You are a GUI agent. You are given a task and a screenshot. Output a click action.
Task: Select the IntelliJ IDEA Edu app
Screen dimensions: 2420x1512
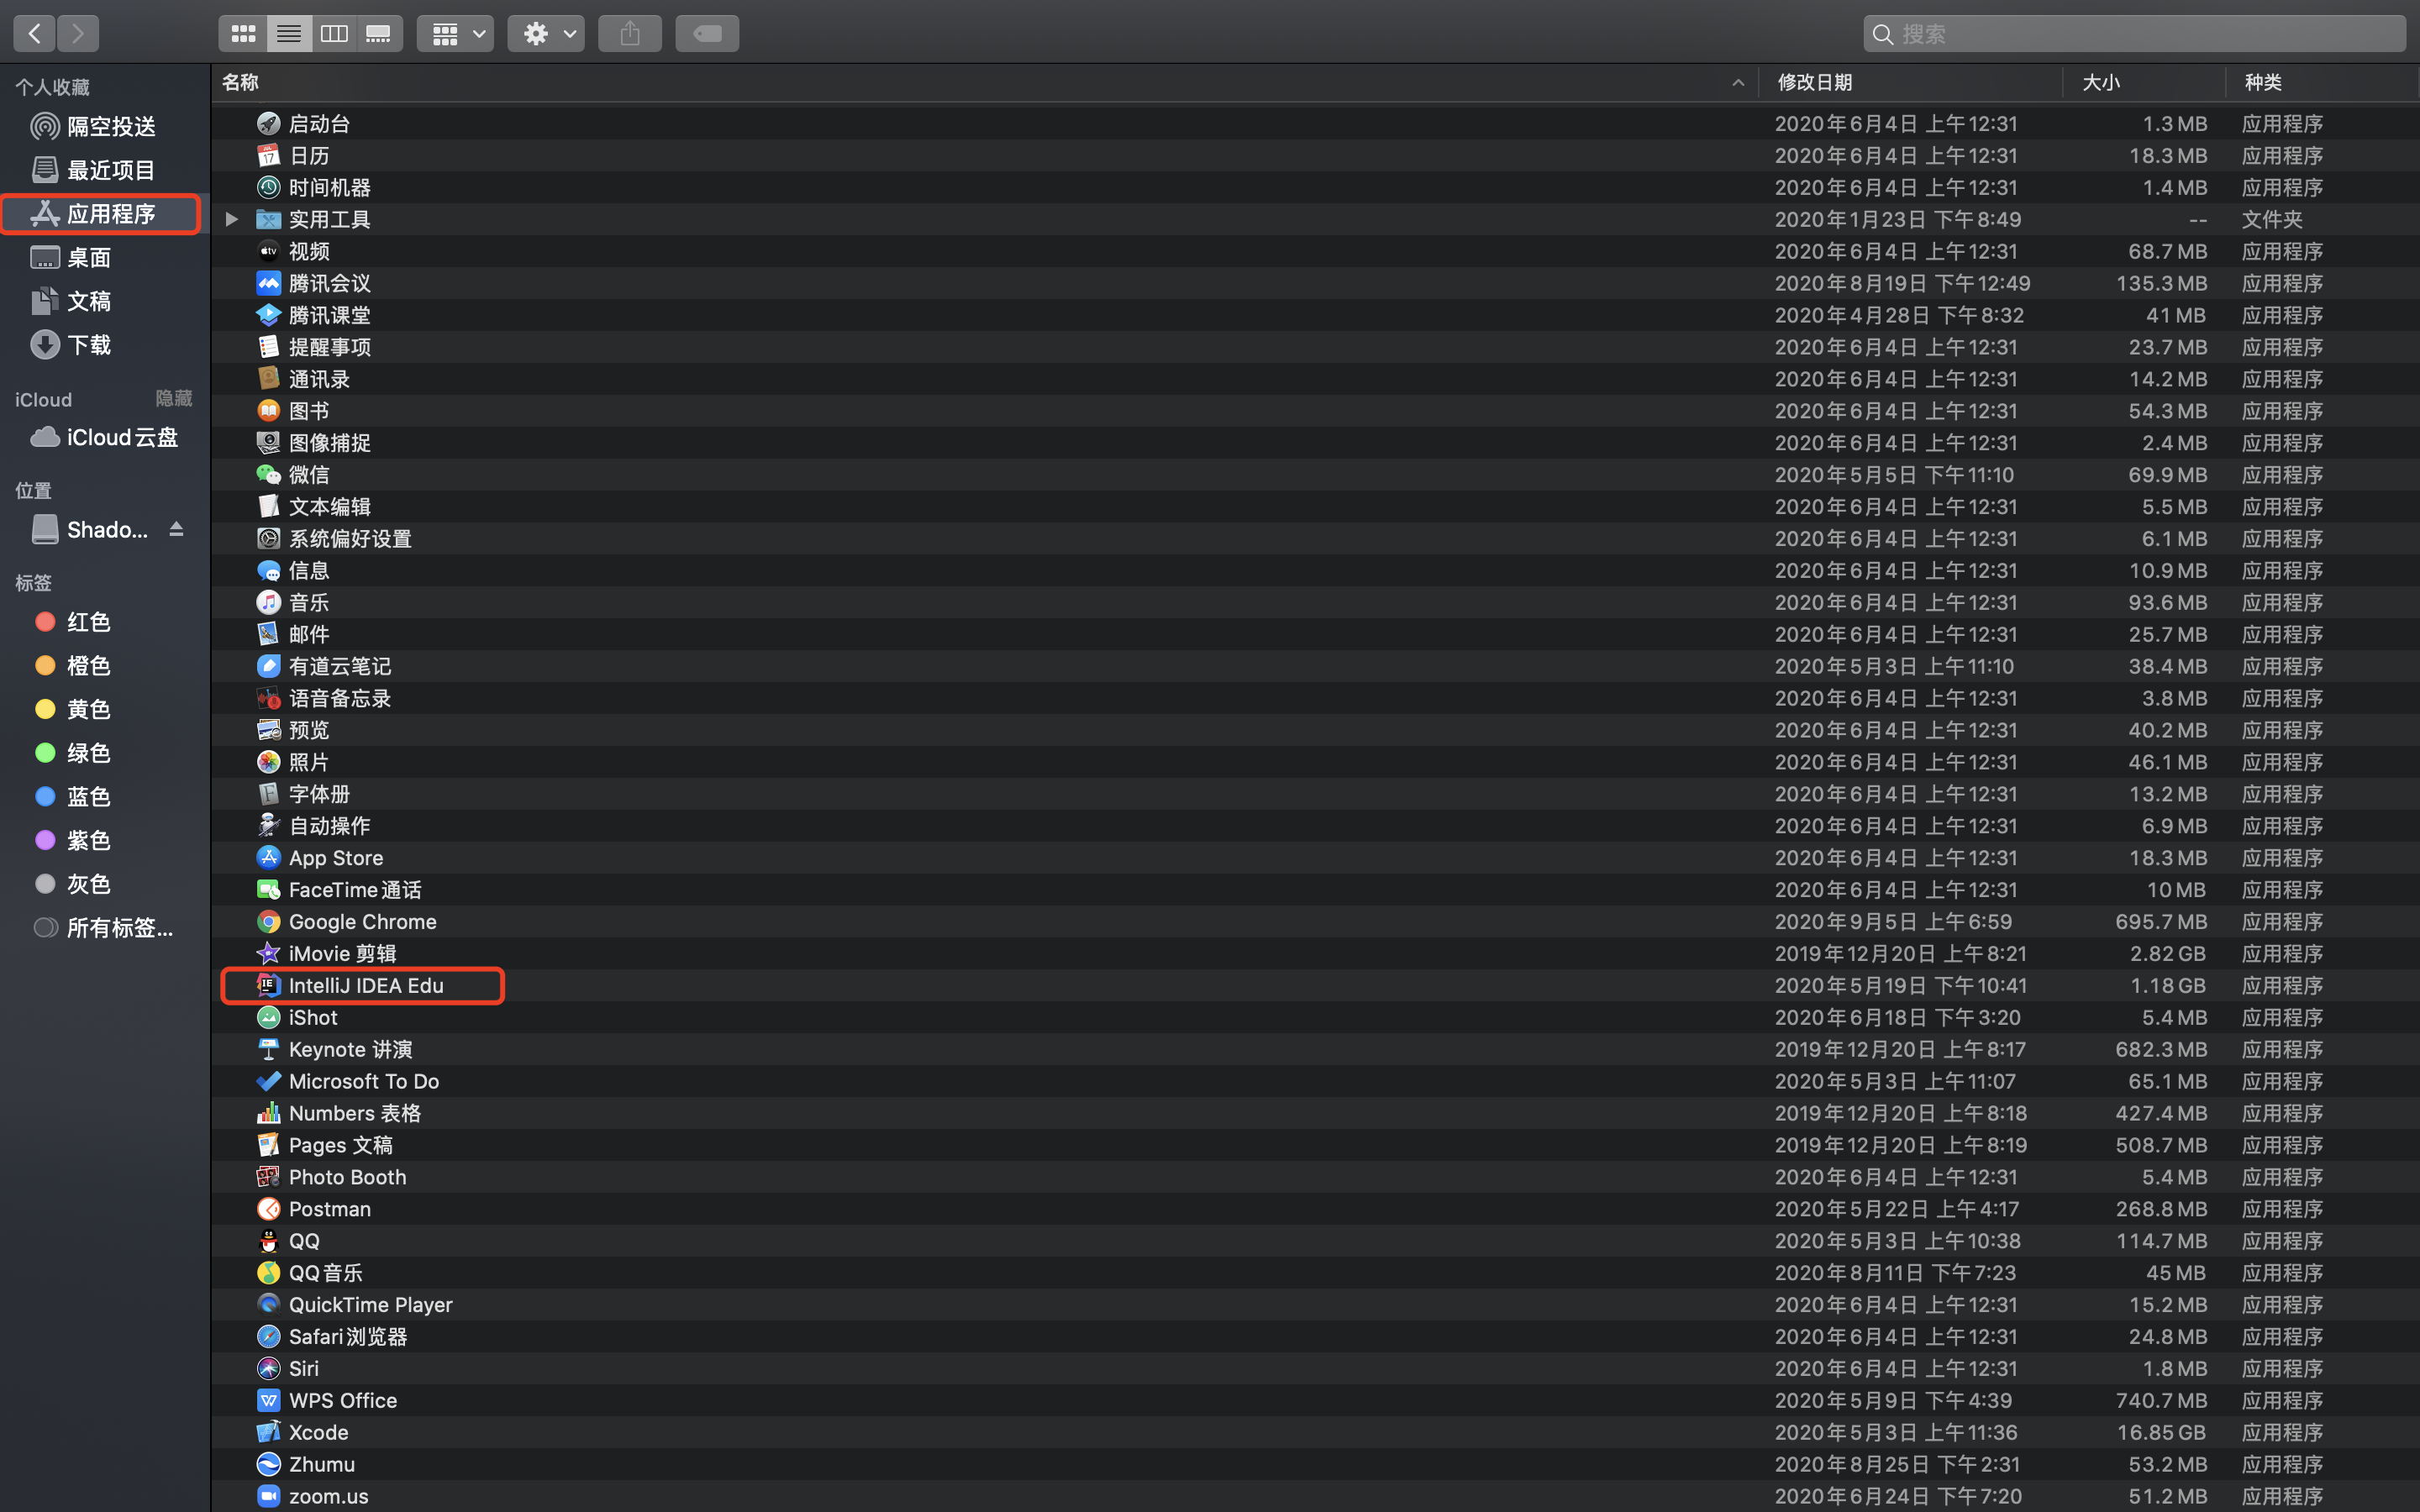coord(366,985)
